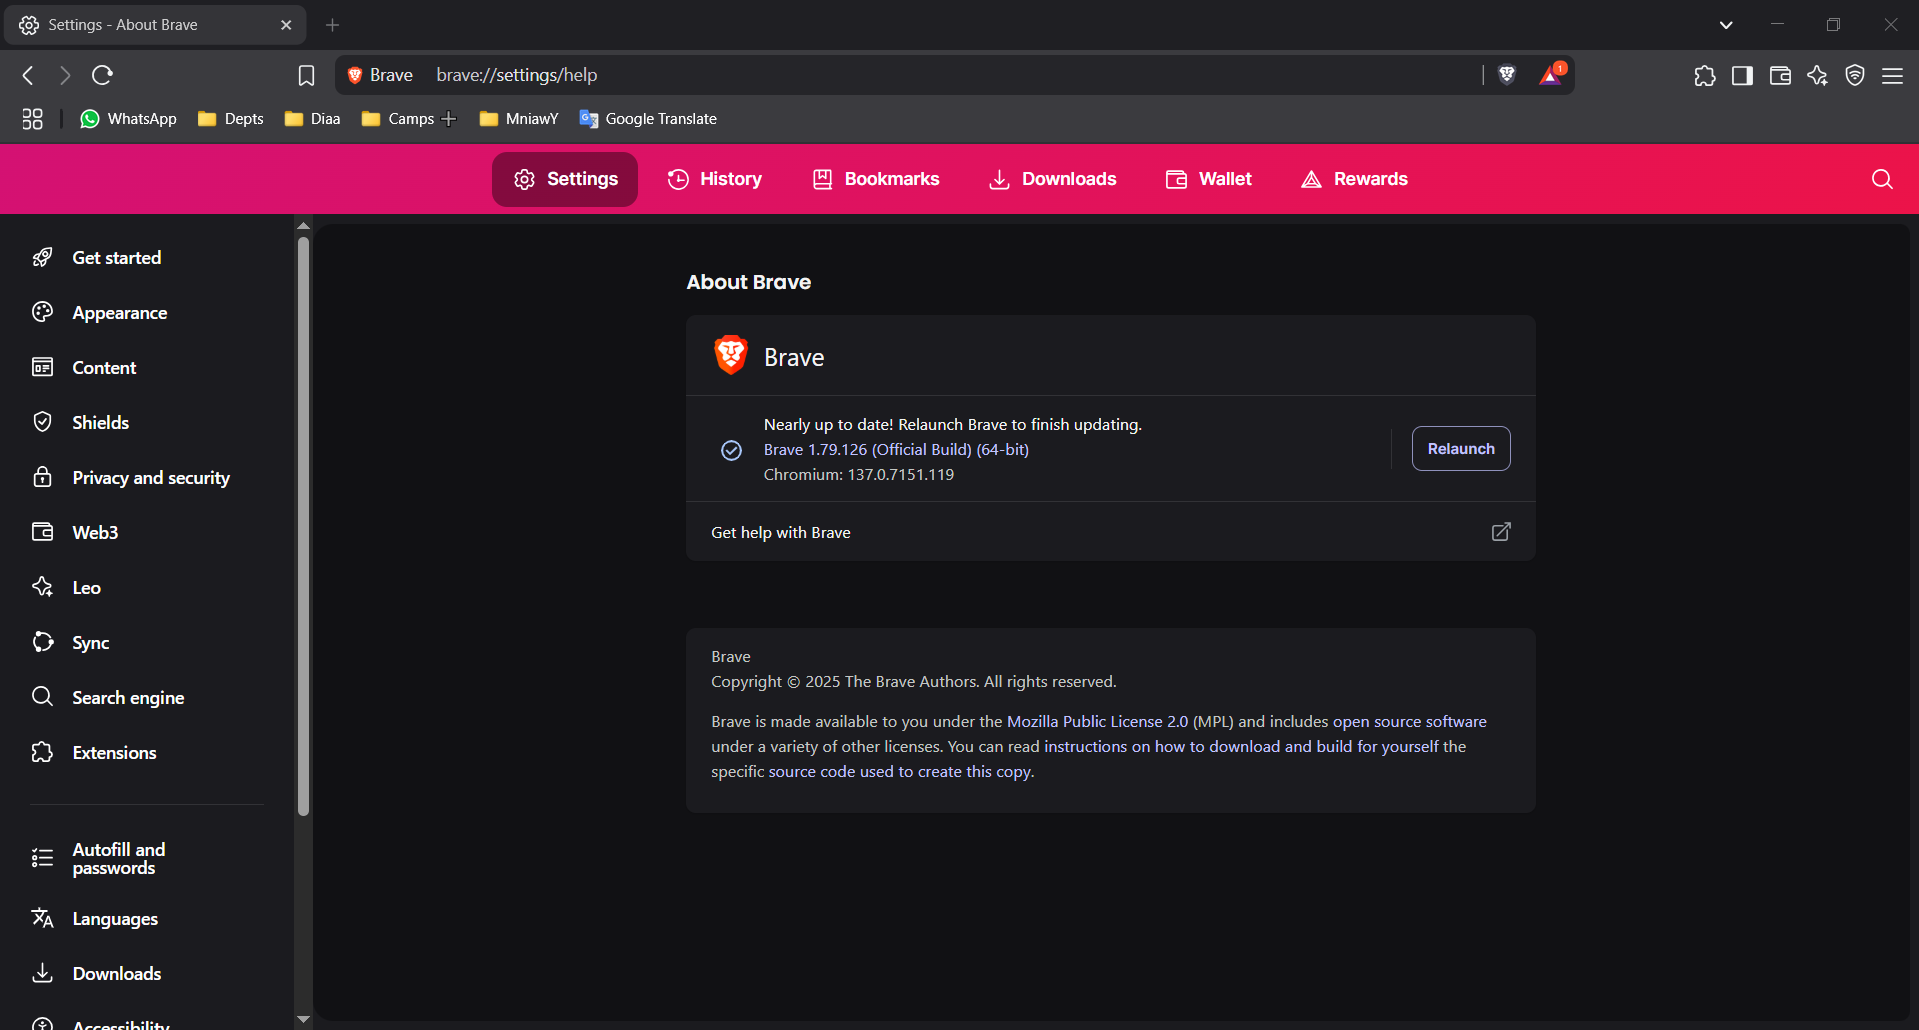
Task: Go back with the browser back arrow
Action: [x=28, y=75]
